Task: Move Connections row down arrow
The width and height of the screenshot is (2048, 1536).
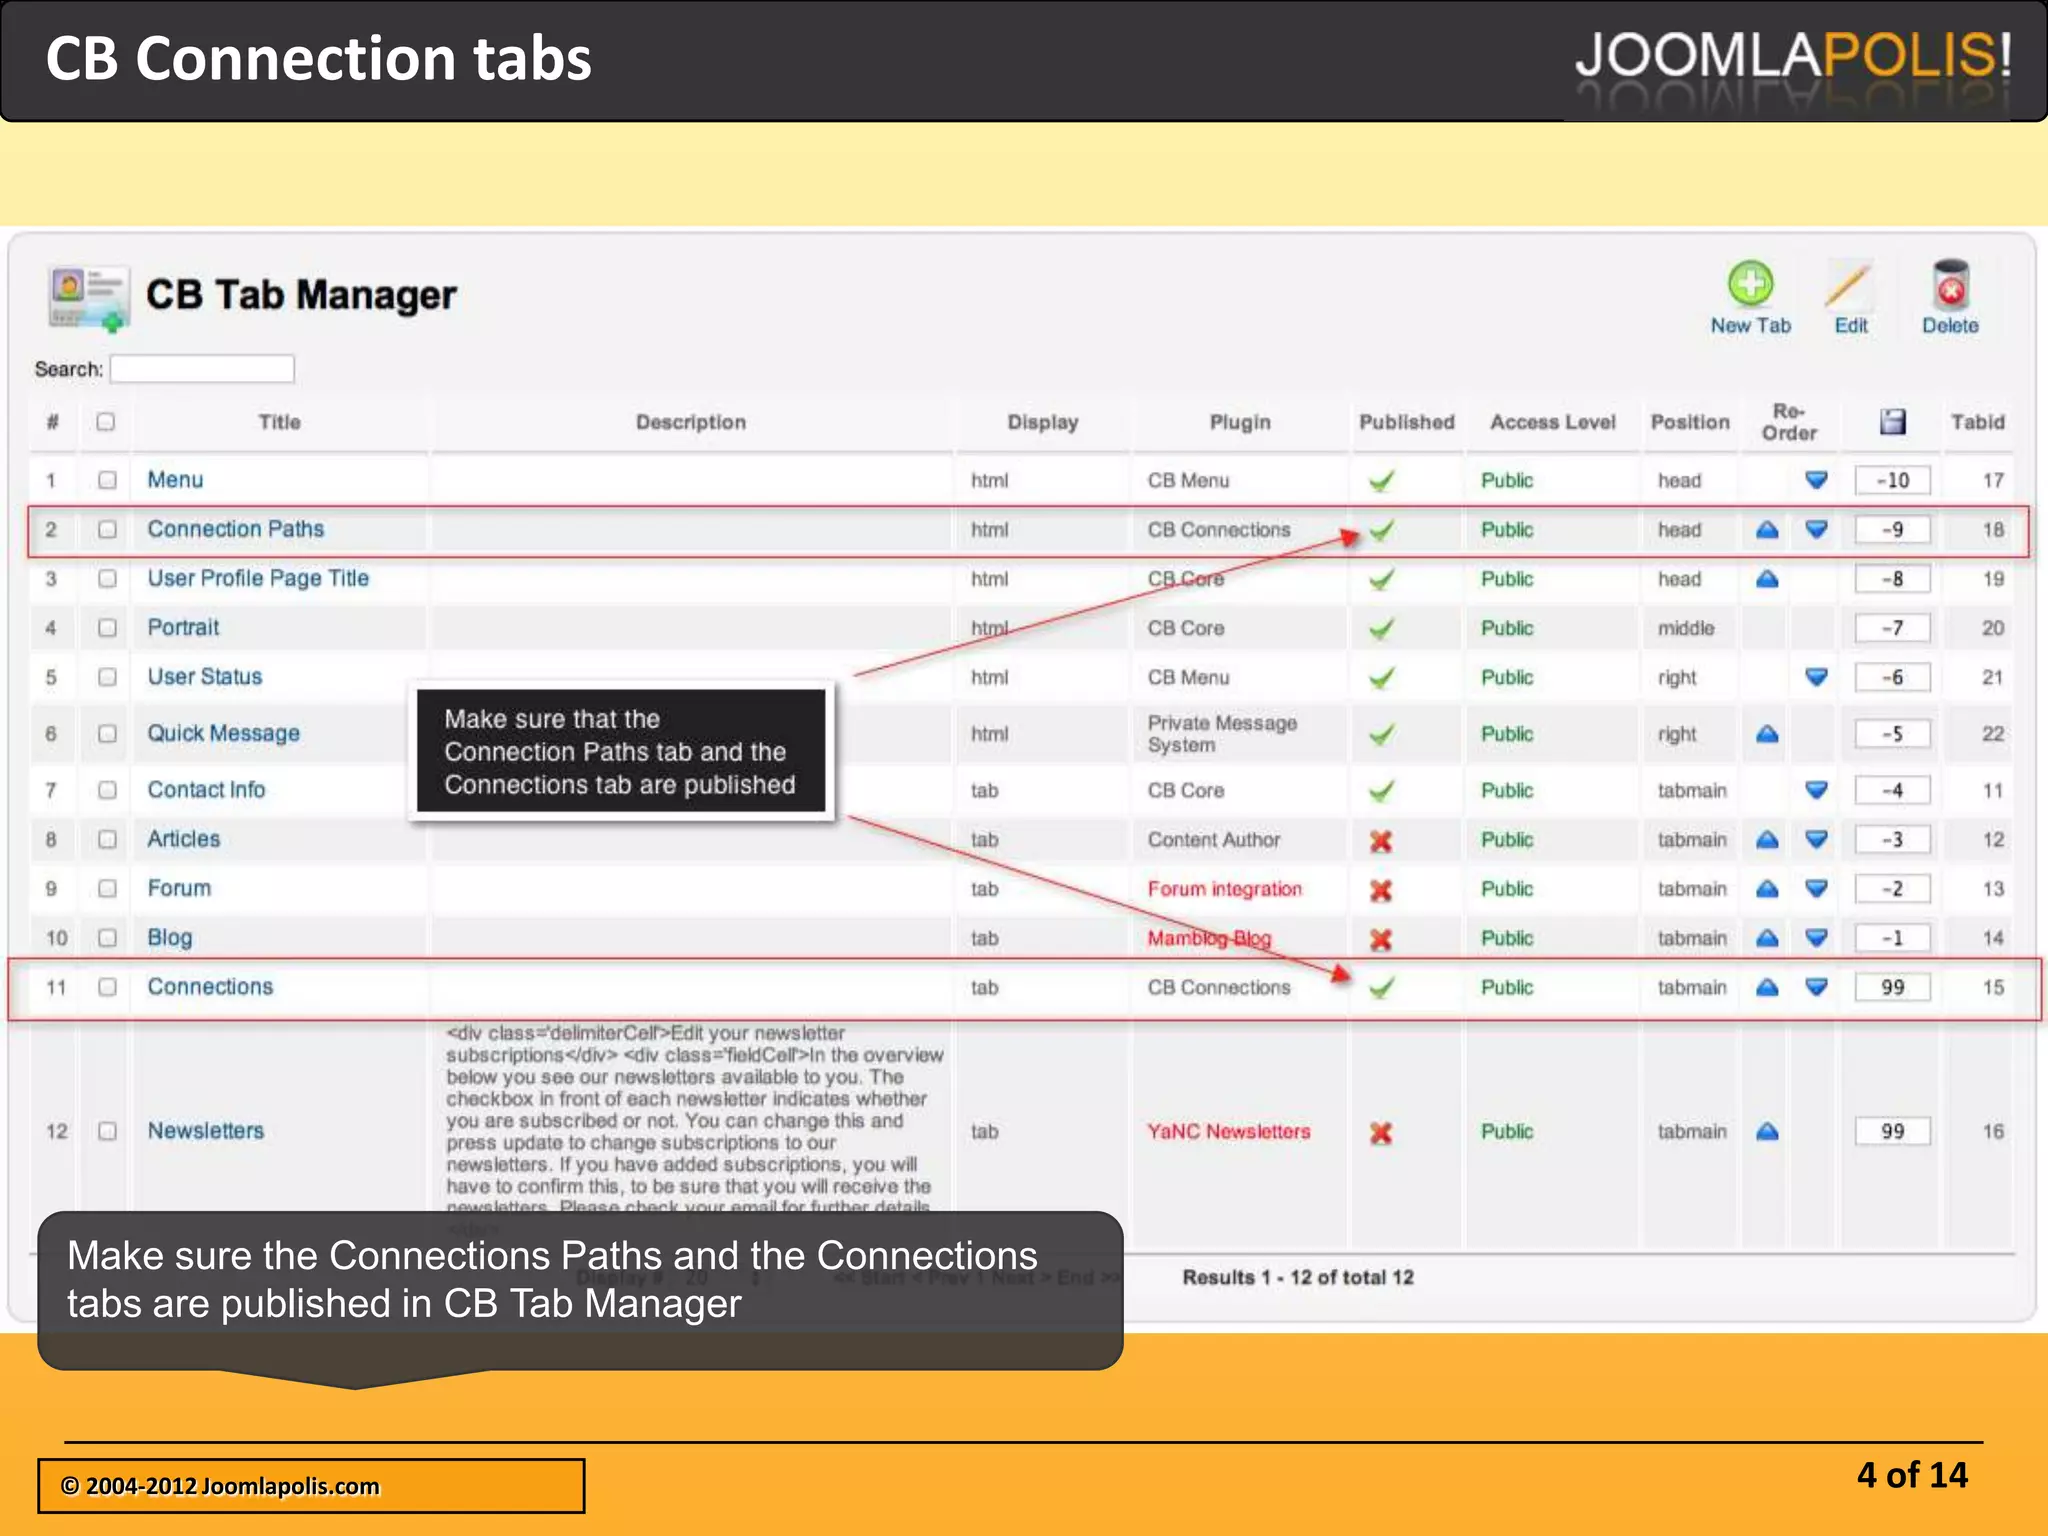Action: point(1817,987)
